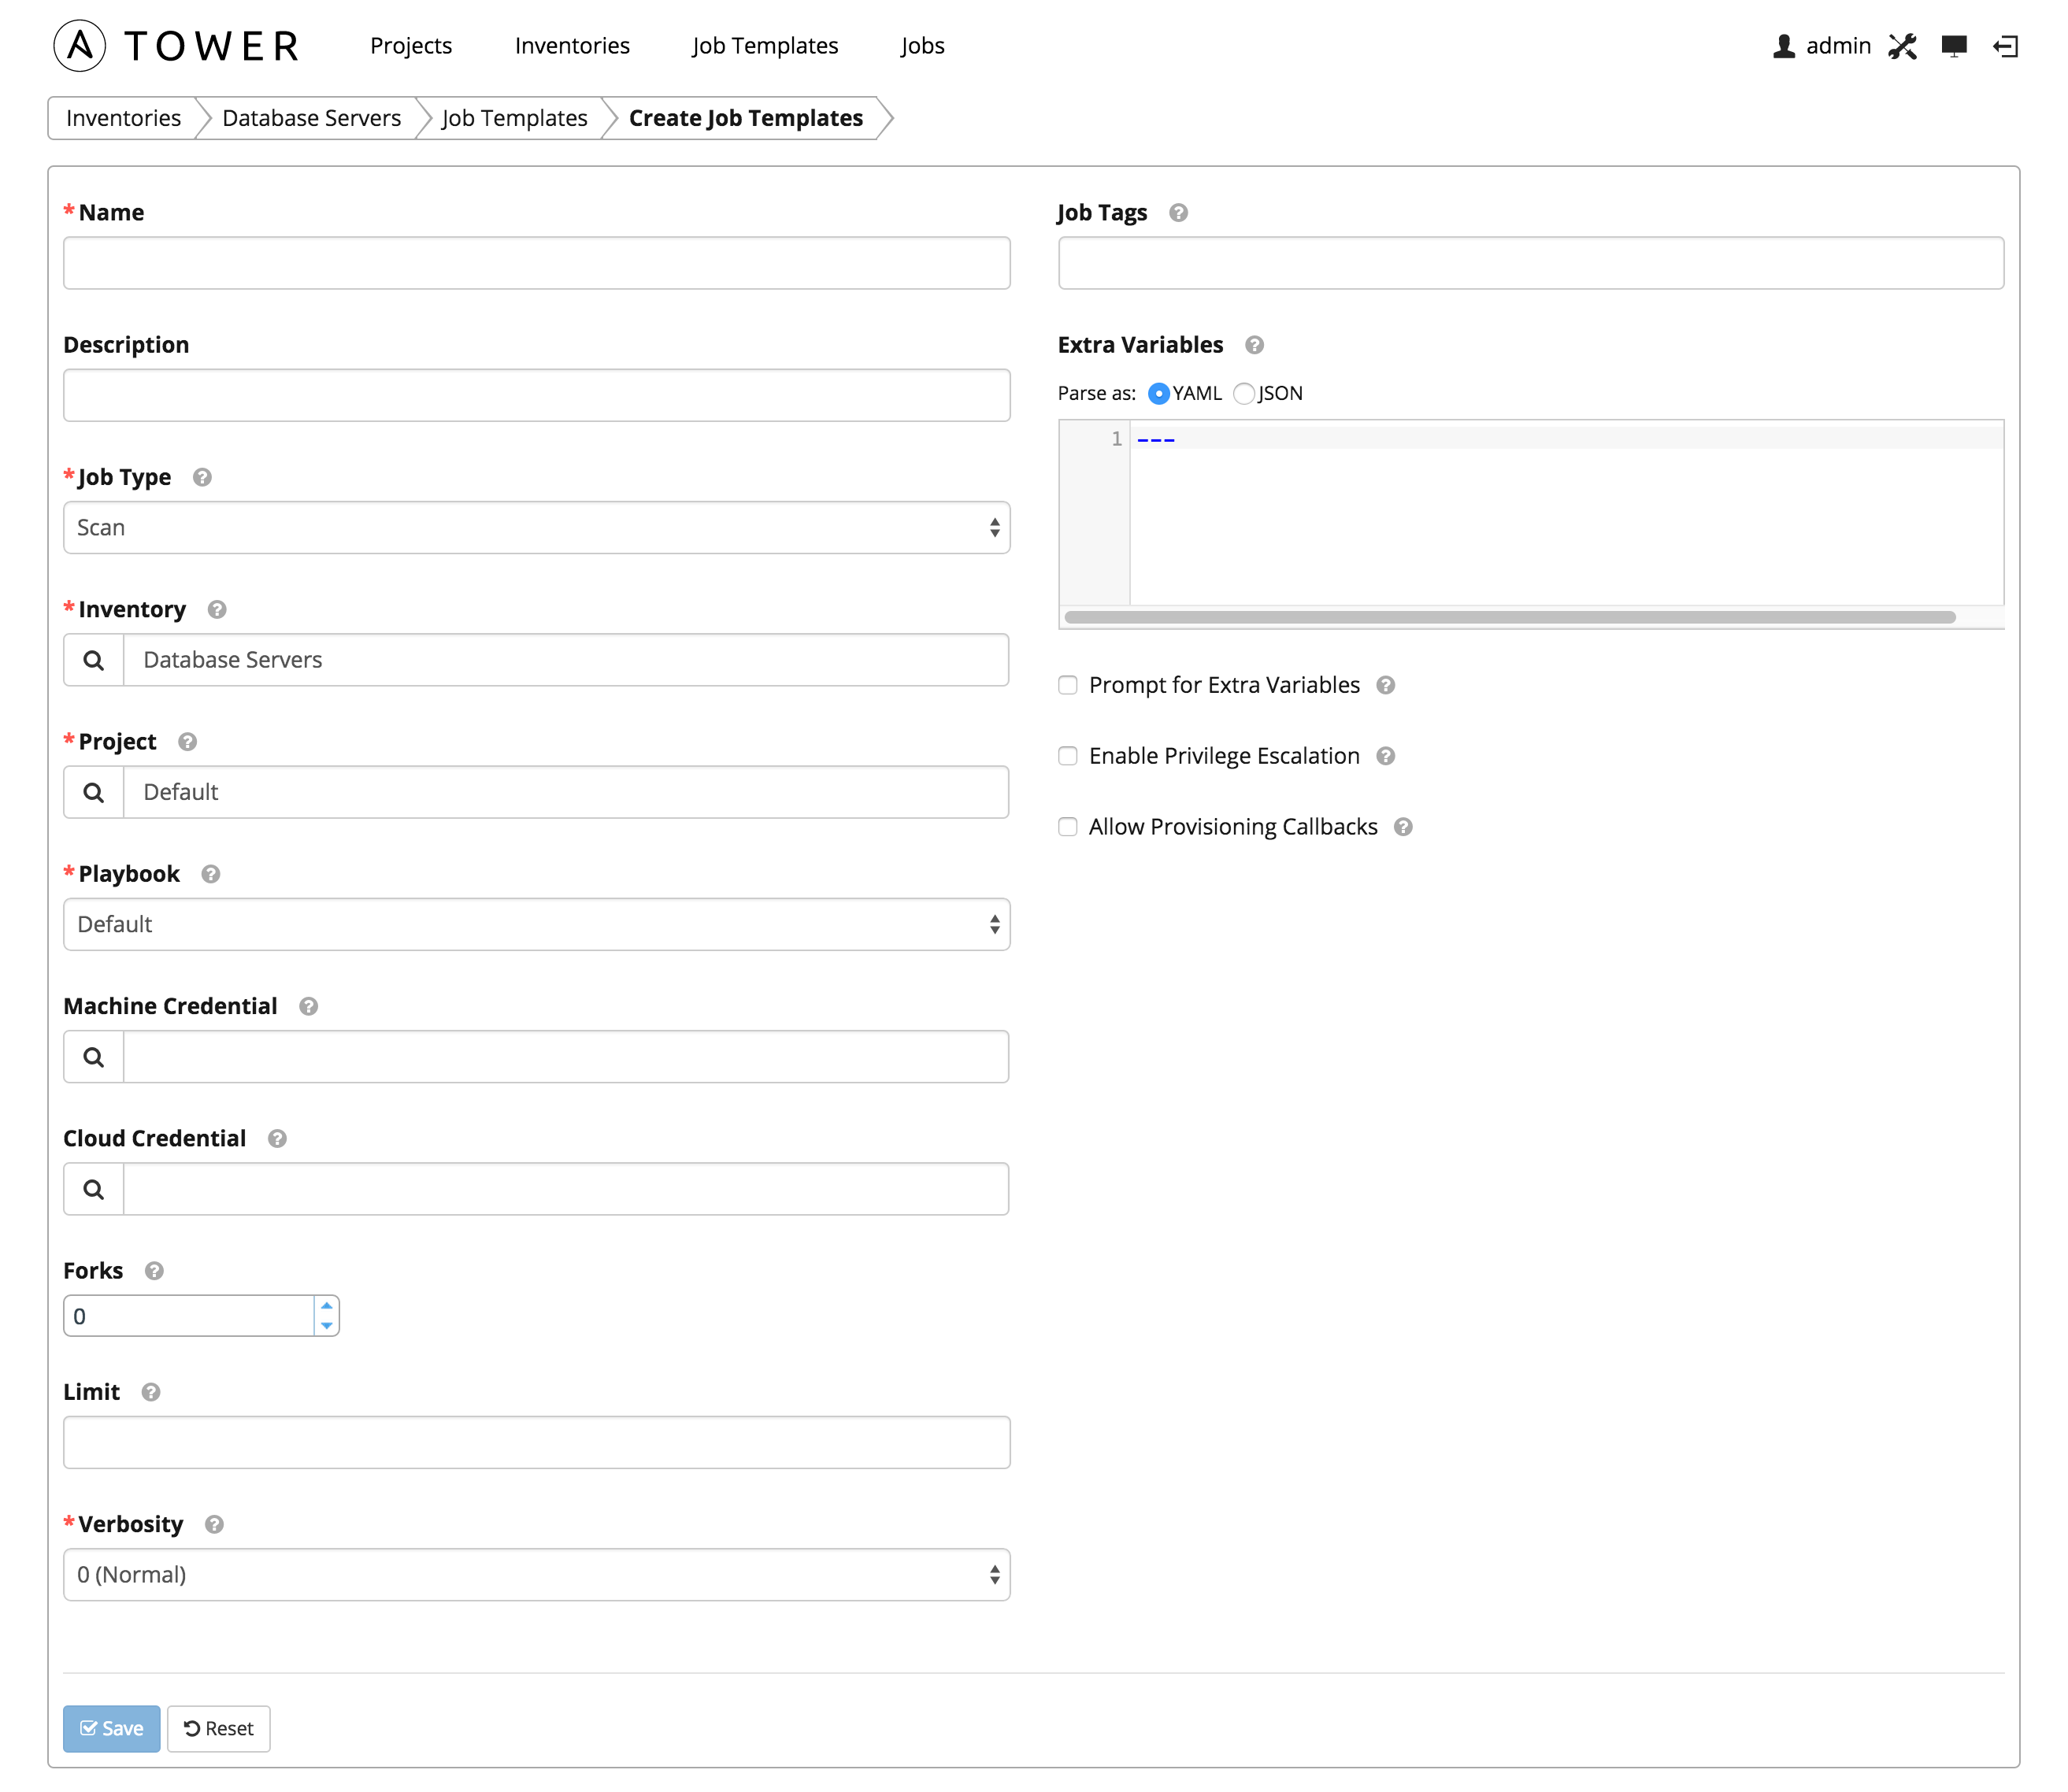Click the Save button

[x=112, y=1729]
